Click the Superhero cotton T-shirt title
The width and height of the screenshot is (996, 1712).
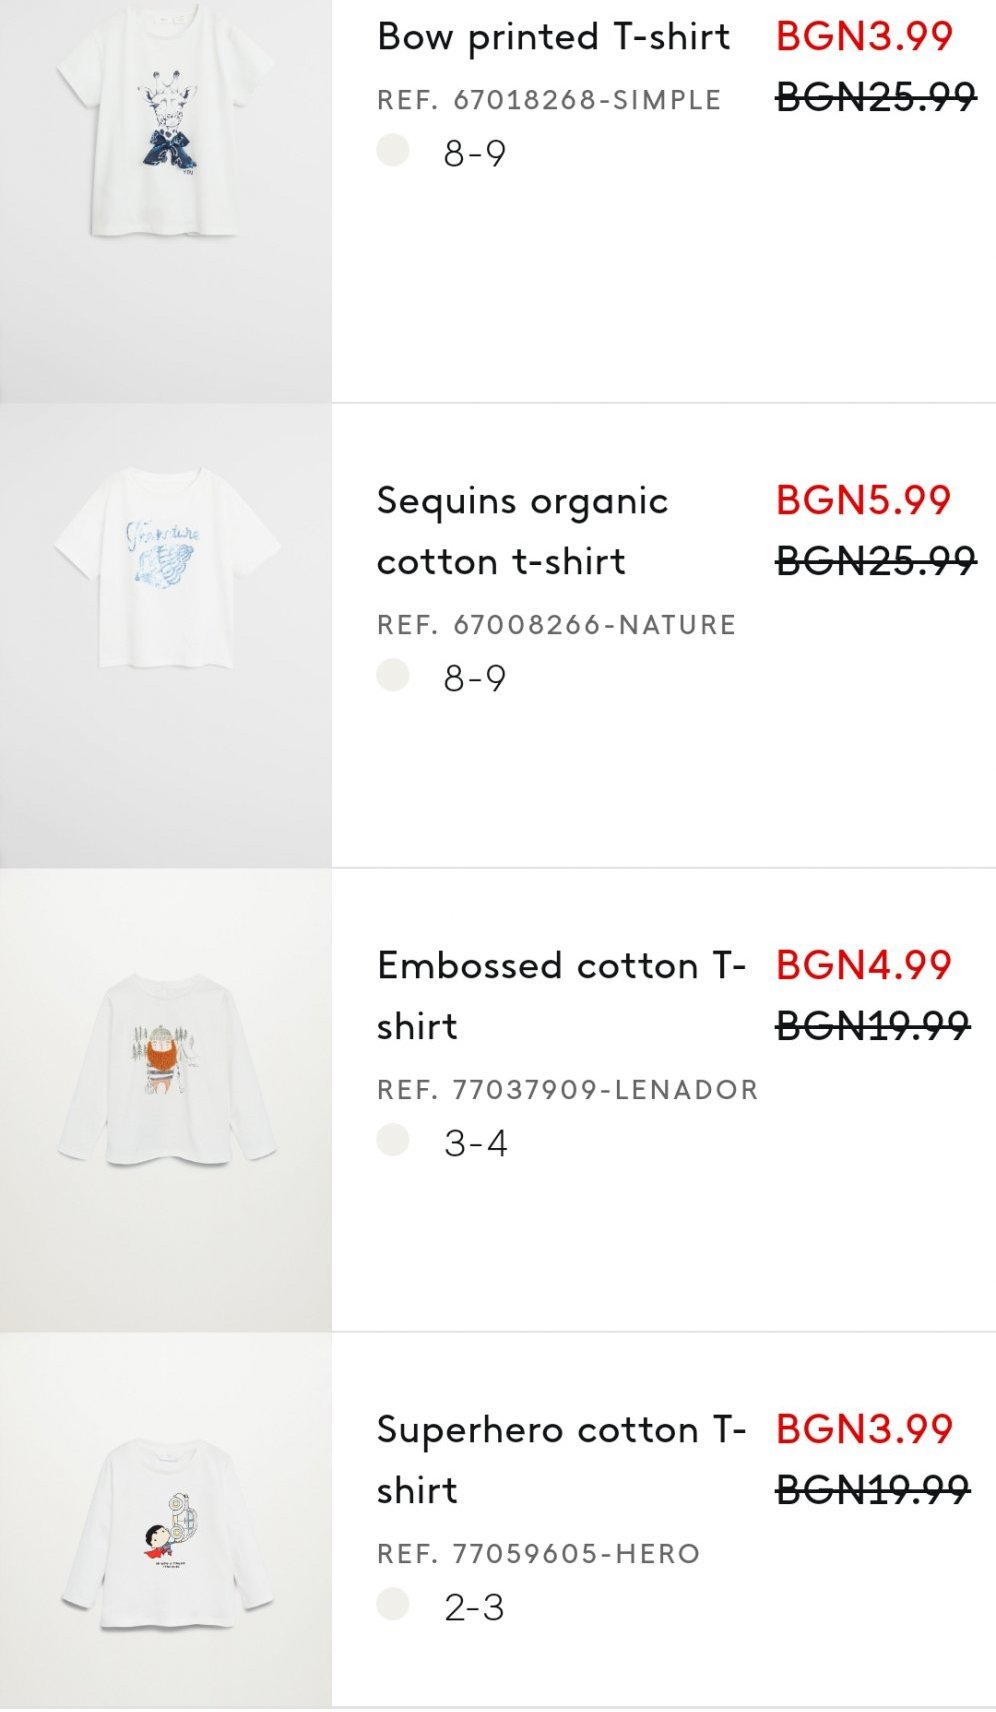point(560,1459)
